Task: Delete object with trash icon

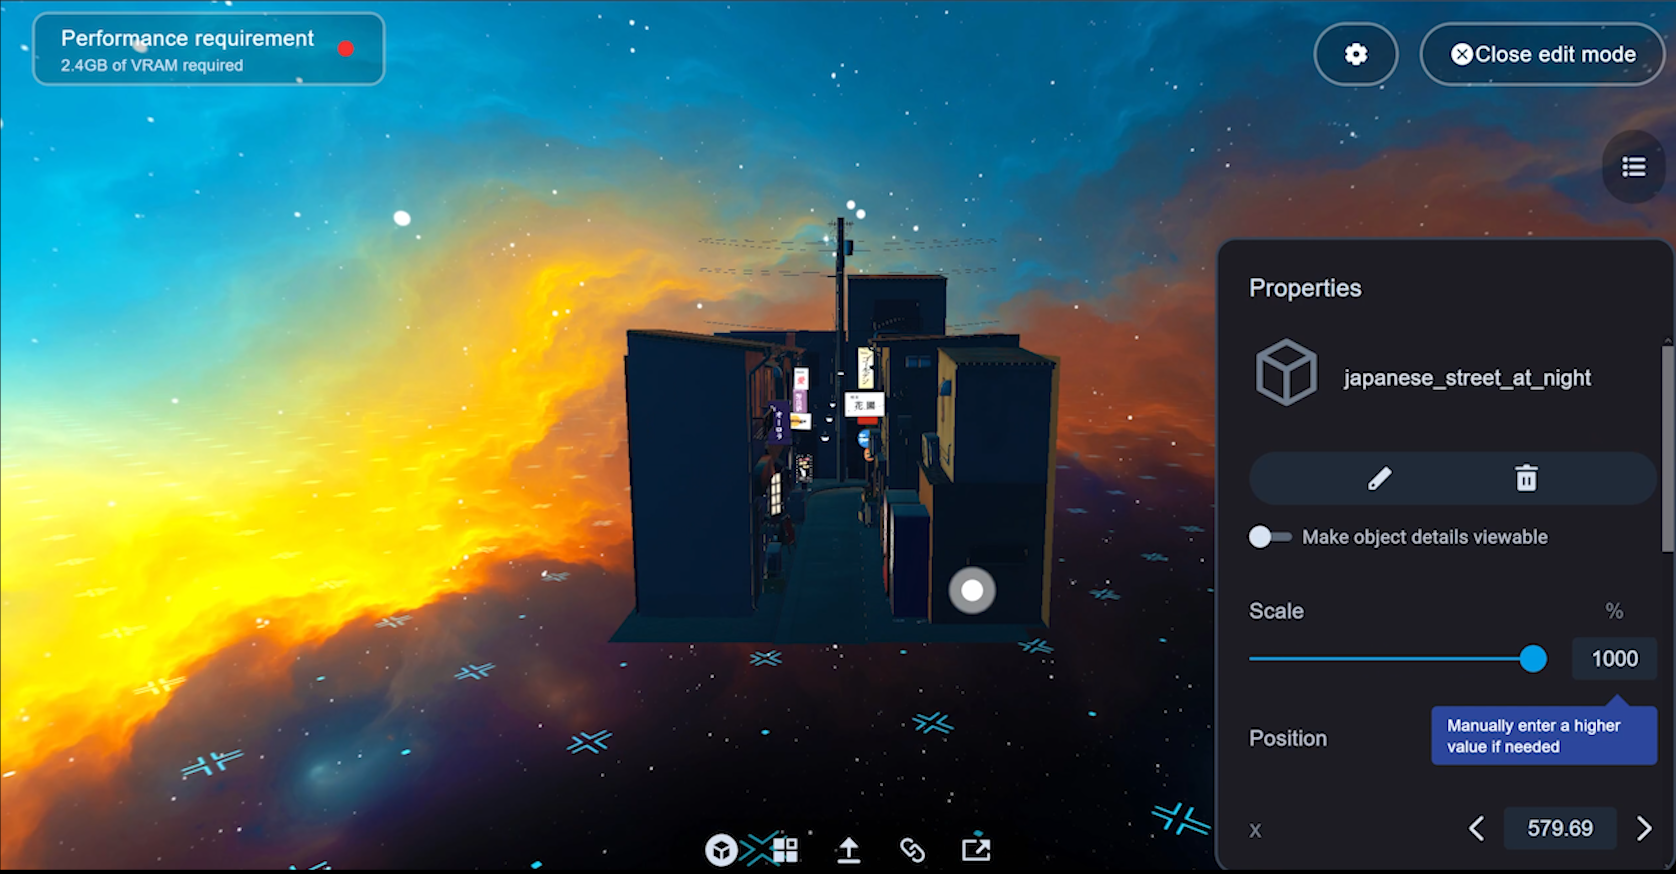Action: pos(1525,479)
